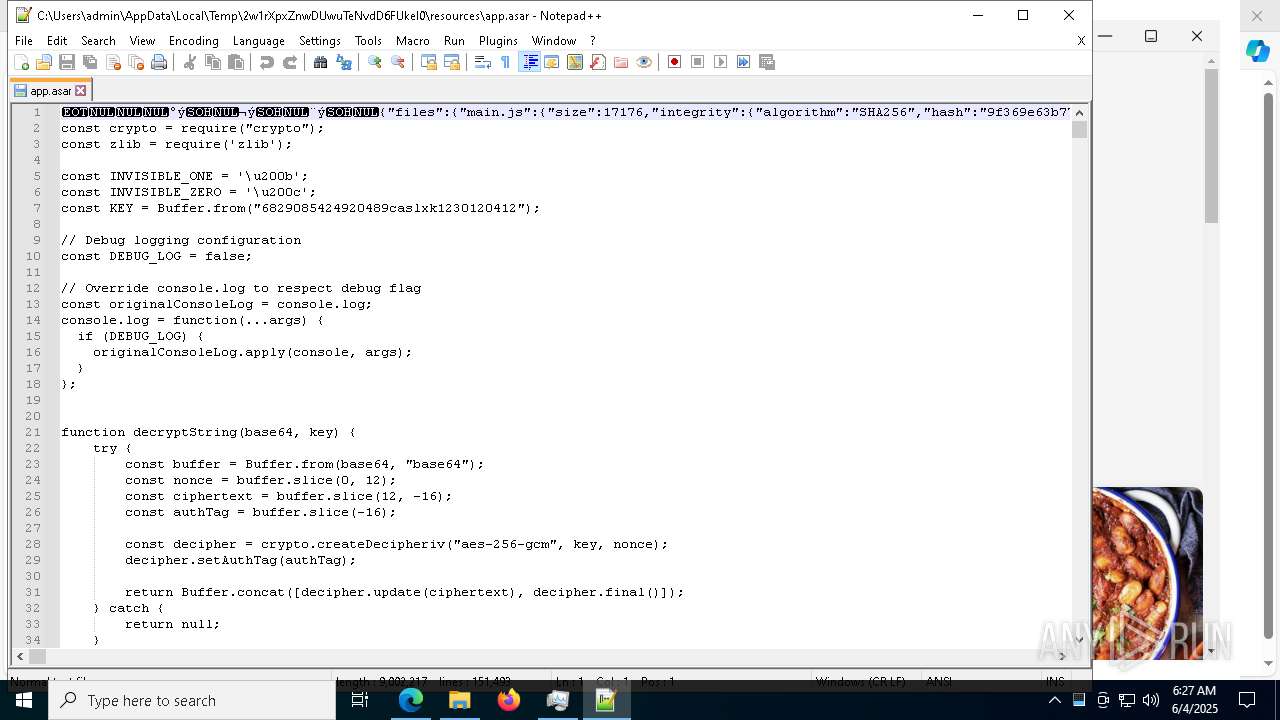Open the Folder as Workspace panel
Screen dimensions: 1280x720
pos(620,62)
